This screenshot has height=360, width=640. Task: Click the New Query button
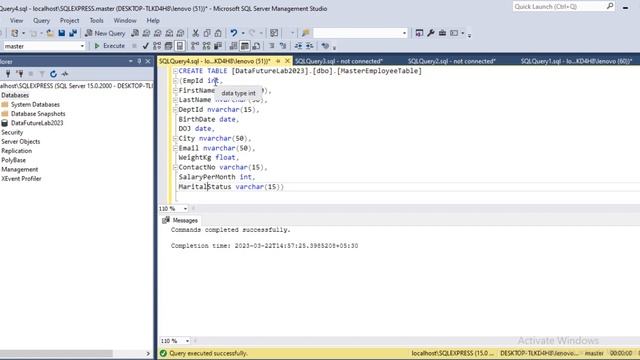pyautogui.click(x=105, y=33)
